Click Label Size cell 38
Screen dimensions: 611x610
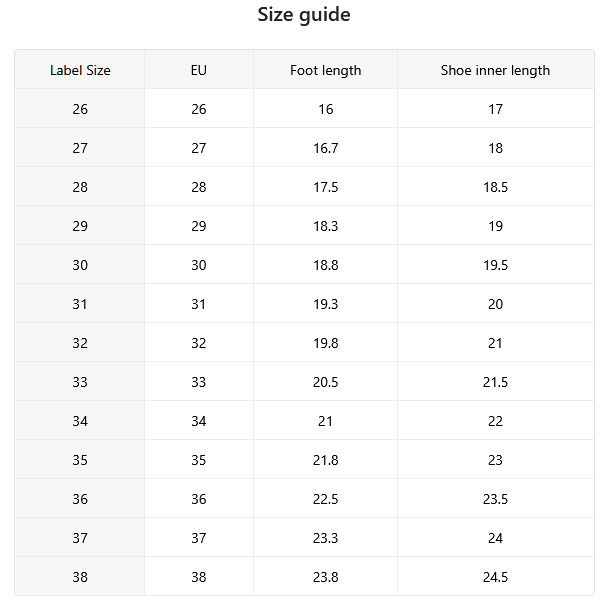(80, 577)
